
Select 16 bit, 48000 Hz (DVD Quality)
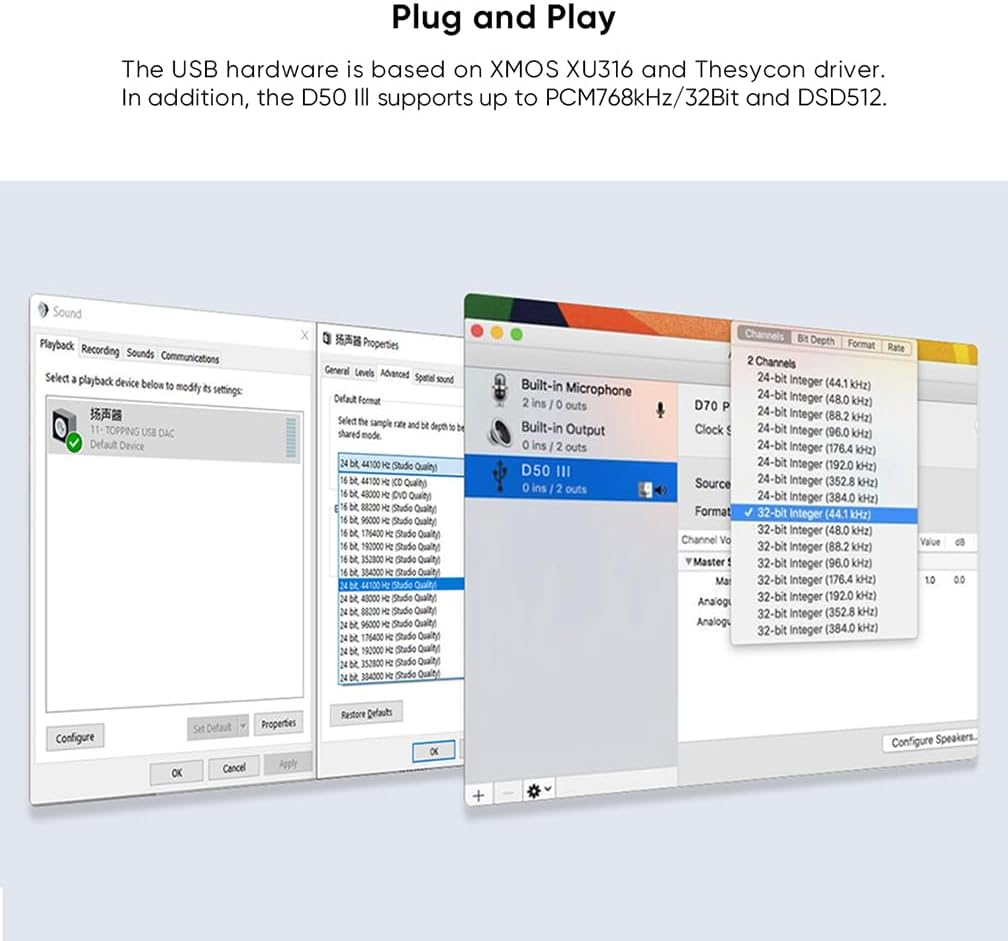pyautogui.click(x=385, y=495)
